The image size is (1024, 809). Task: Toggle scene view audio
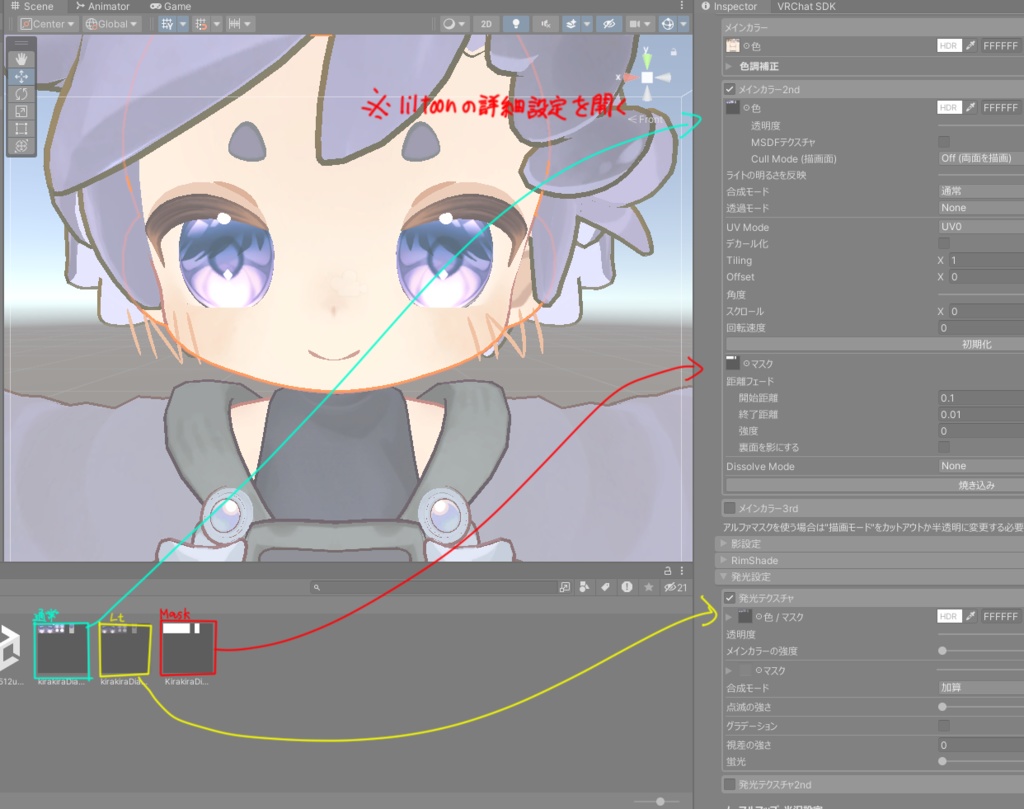click(x=547, y=23)
